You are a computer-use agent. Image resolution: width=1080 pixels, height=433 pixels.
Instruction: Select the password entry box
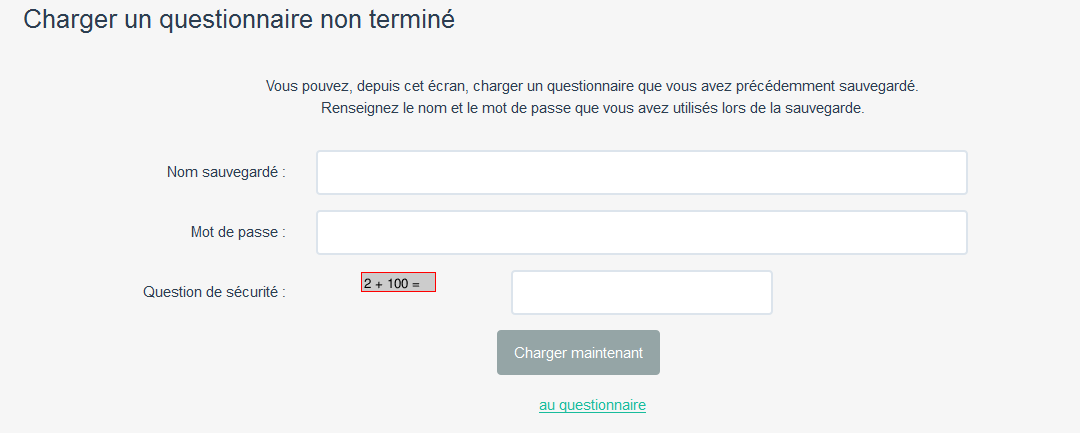coord(641,232)
